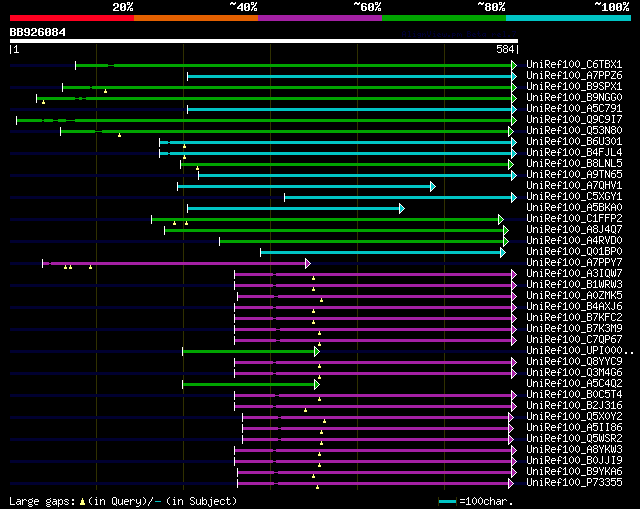Select the UniRef100_B6U301 label

pyautogui.click(x=574, y=142)
